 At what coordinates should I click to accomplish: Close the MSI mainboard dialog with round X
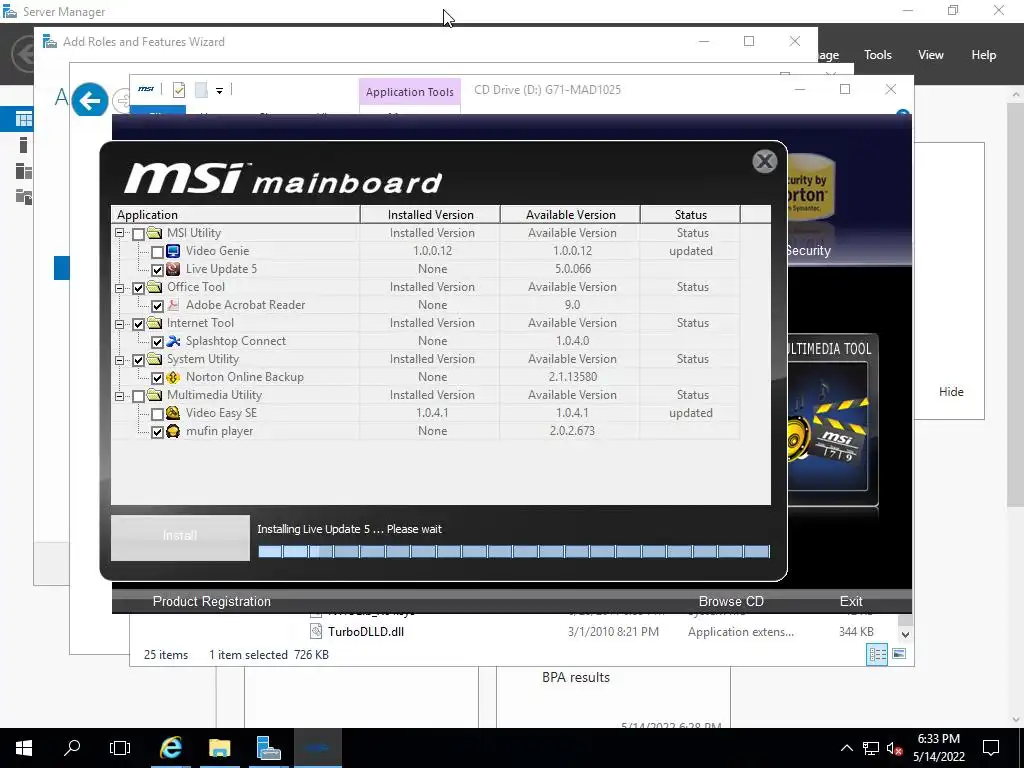tap(765, 161)
